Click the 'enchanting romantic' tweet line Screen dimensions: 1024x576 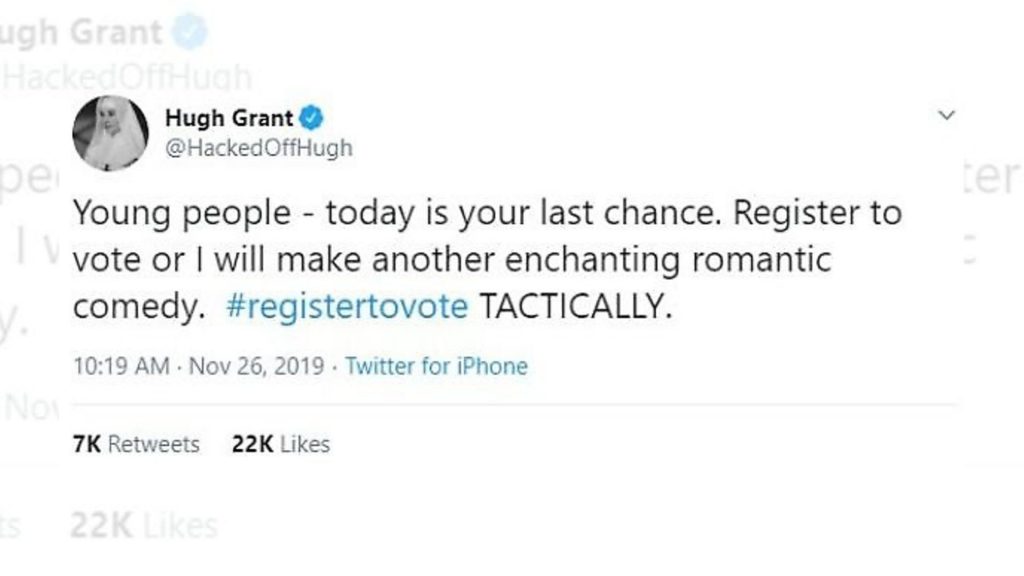(x=452, y=259)
